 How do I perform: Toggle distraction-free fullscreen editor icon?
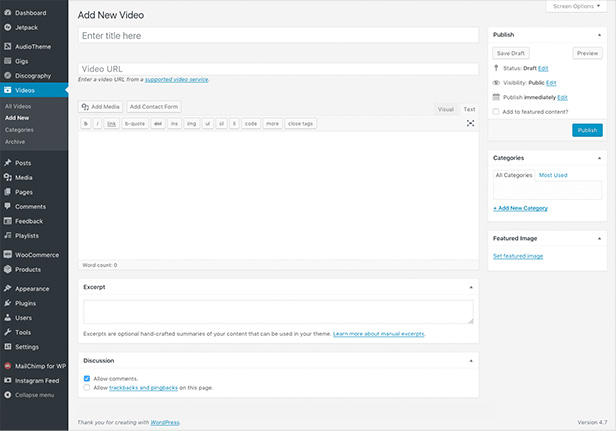click(x=470, y=123)
